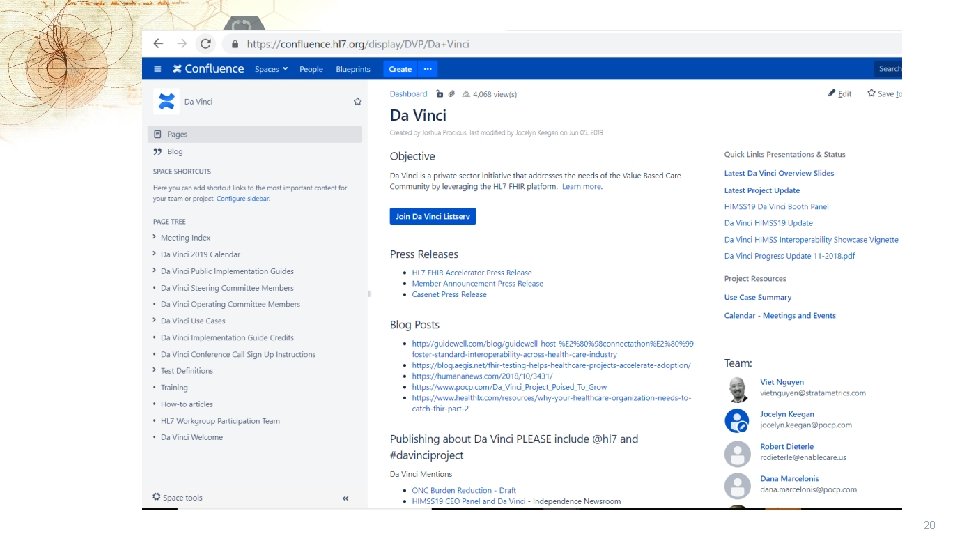
Task: Open the Casenet Press Release link
Action: [449, 294]
